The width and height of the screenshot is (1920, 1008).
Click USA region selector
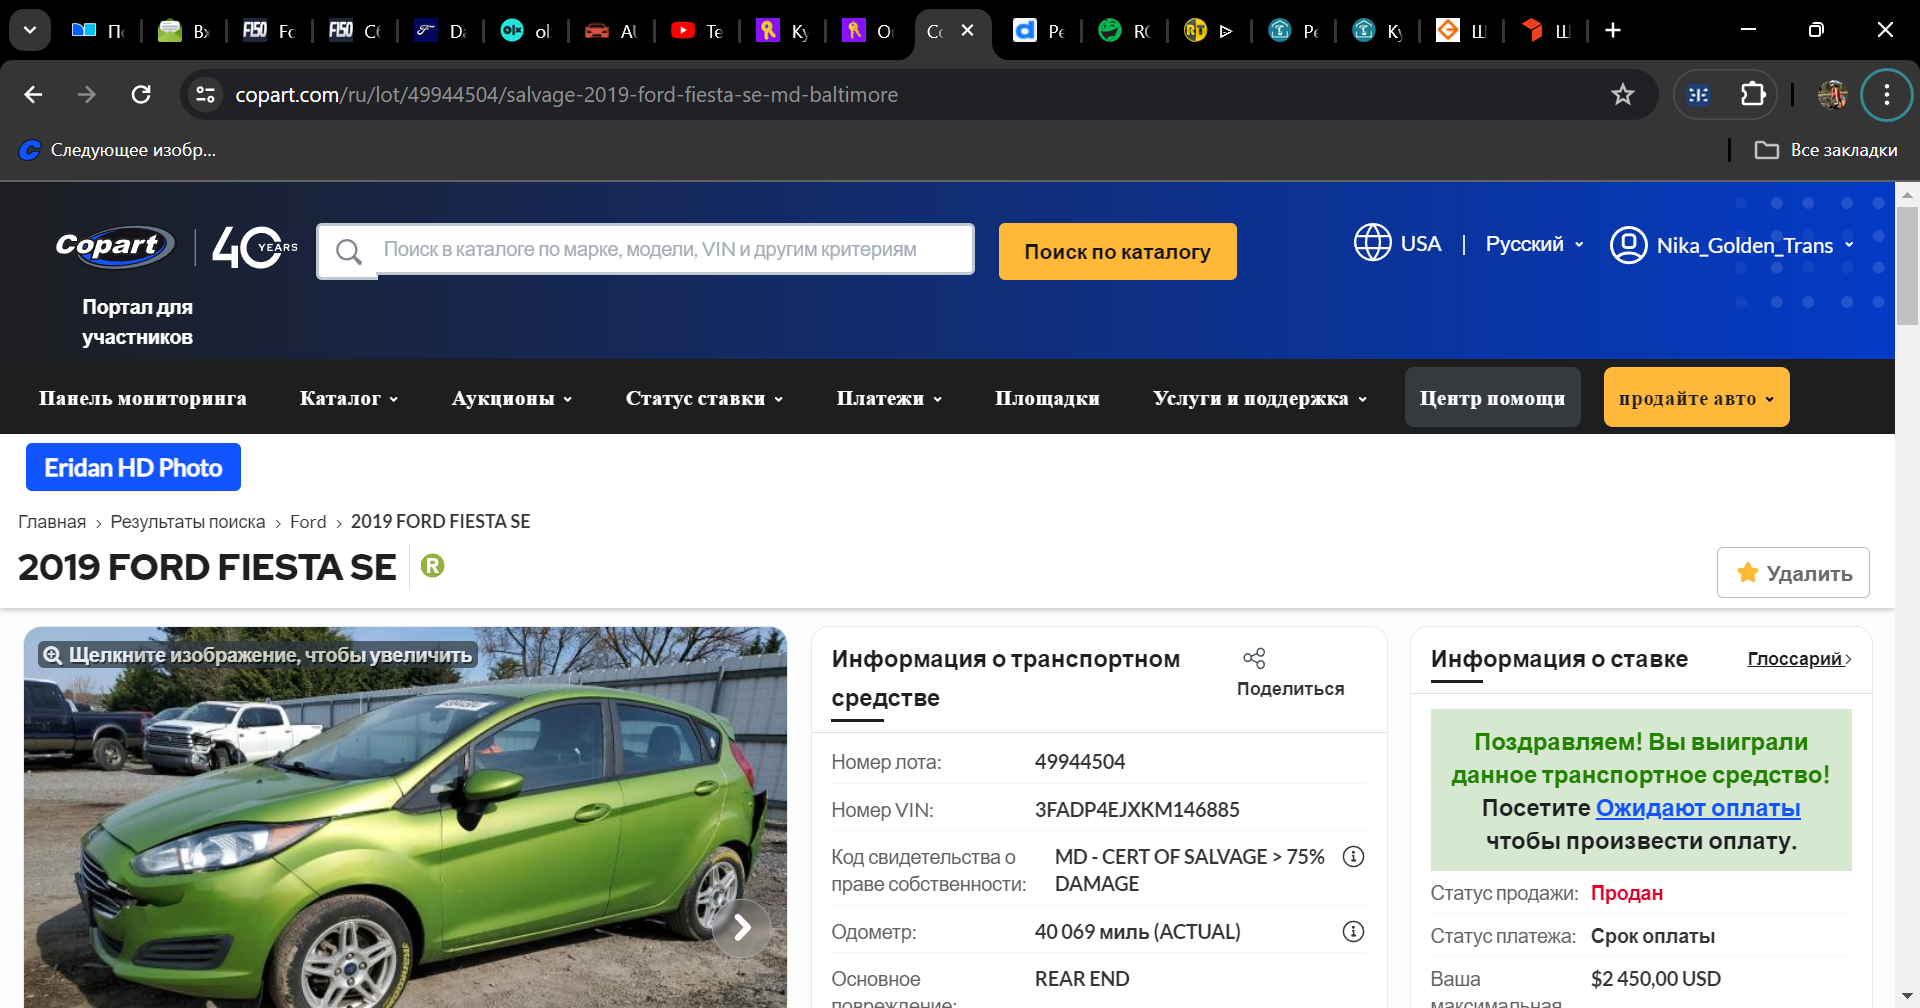coord(1398,243)
